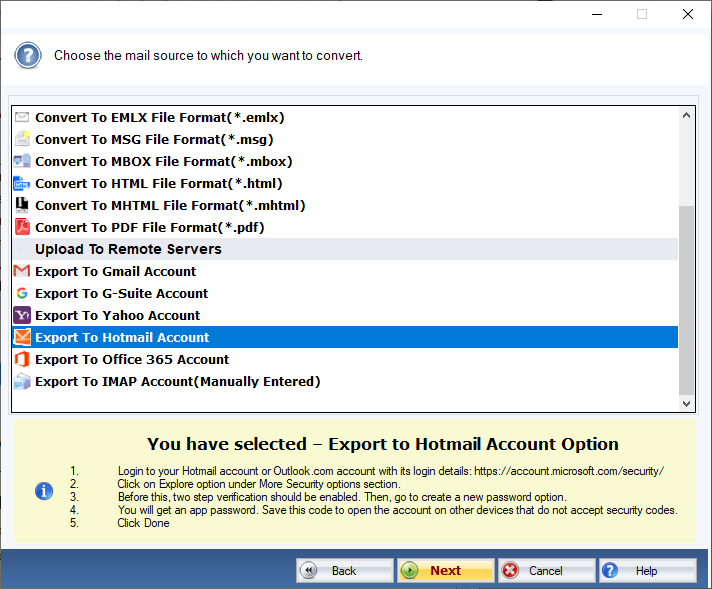This screenshot has height=589, width=712.
Task: Select Convert To MBOX File Format
Action: point(345,161)
